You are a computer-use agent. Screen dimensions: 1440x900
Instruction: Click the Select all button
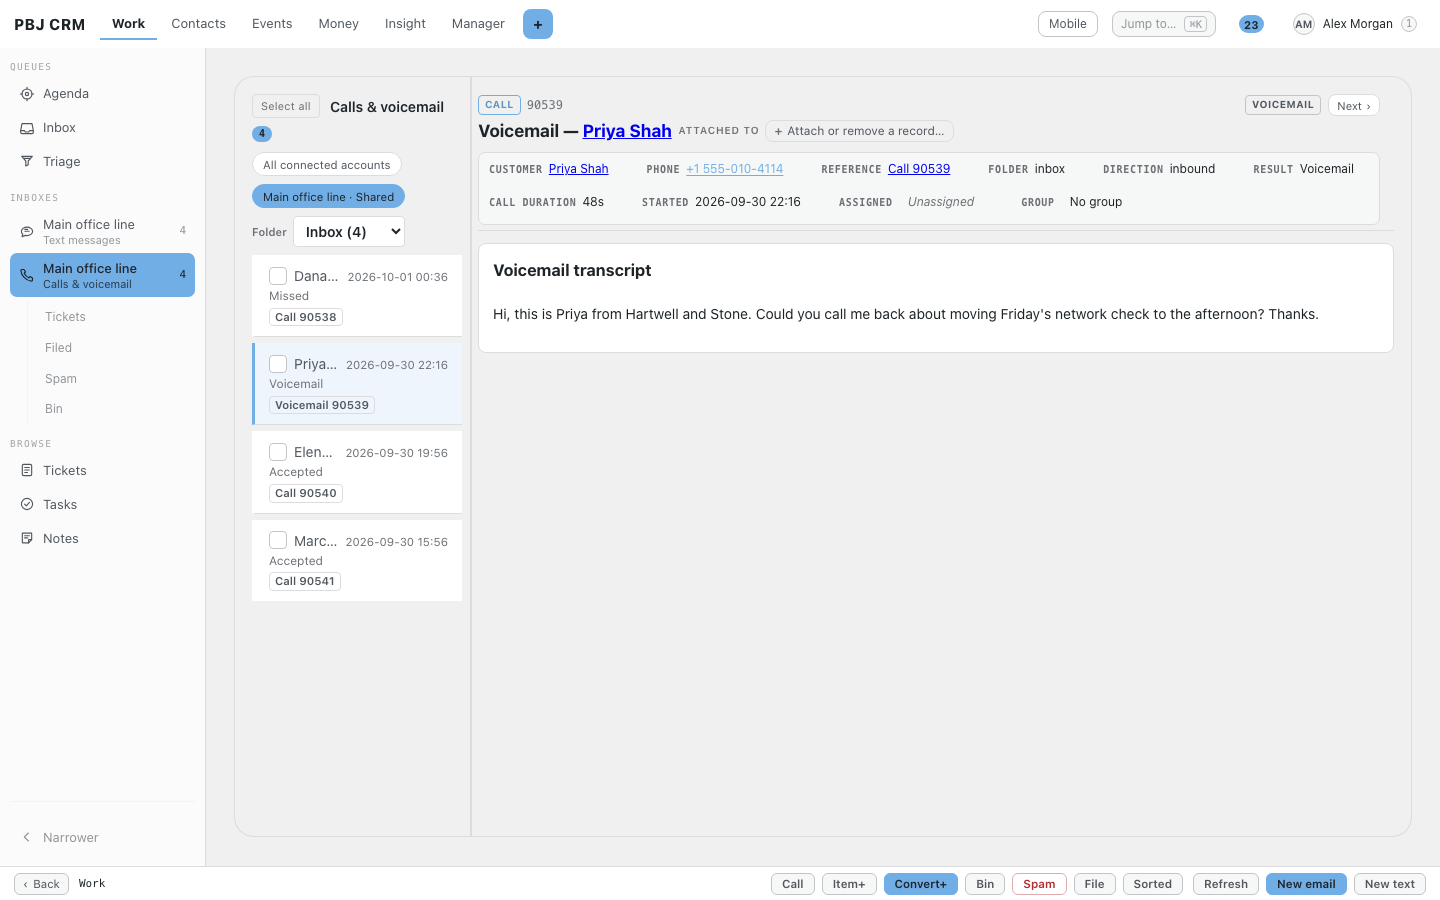click(286, 106)
